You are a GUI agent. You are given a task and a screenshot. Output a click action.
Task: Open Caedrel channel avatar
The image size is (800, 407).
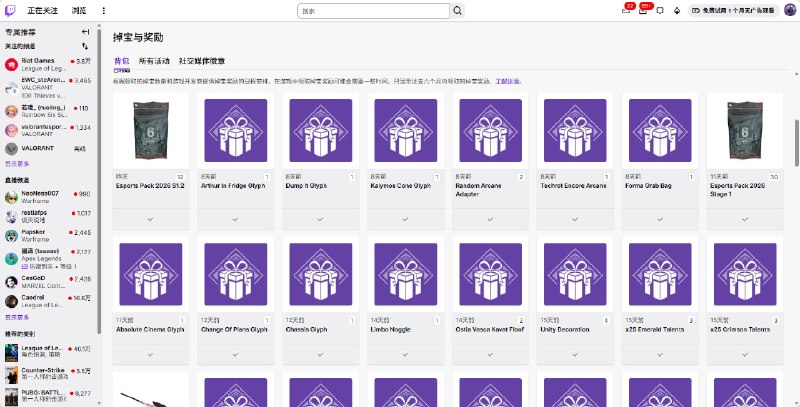[x=11, y=301]
